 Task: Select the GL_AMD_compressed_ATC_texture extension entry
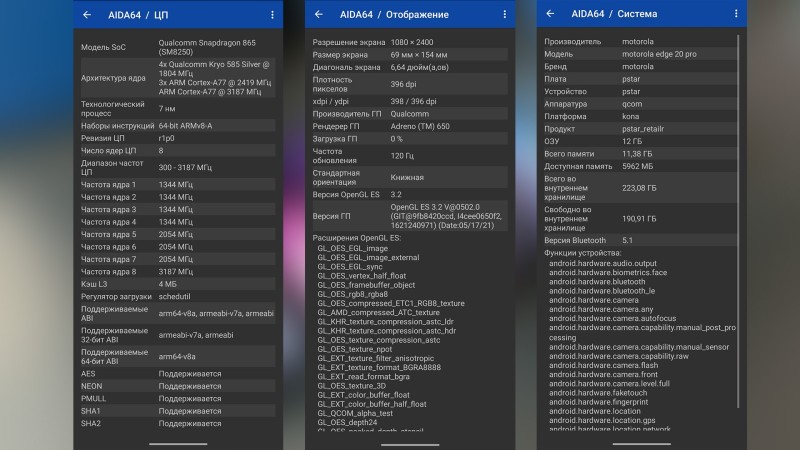pyautogui.click(x=378, y=312)
